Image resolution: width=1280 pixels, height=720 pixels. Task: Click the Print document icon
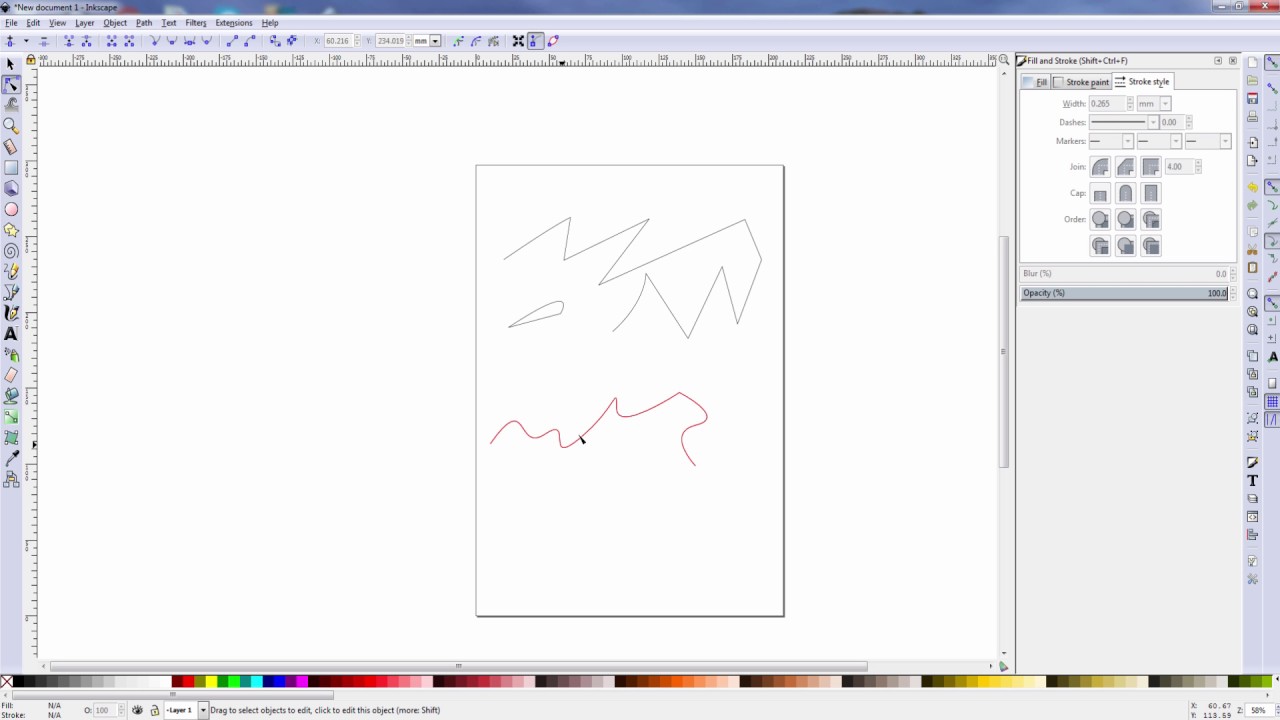[1253, 117]
